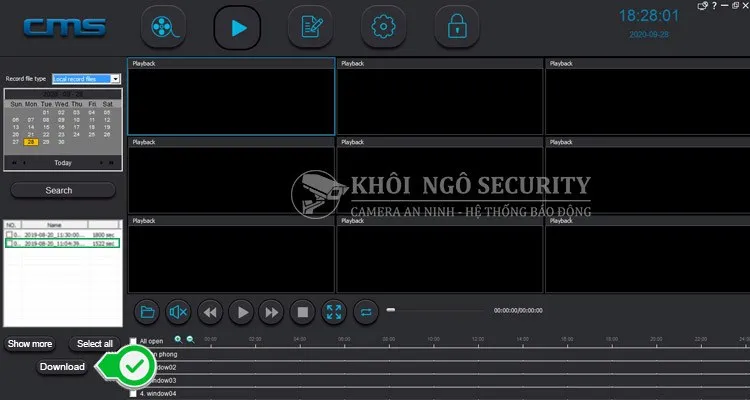750x400 pixels.
Task: Click the 02:00 timeline marker
Action: [255, 339]
